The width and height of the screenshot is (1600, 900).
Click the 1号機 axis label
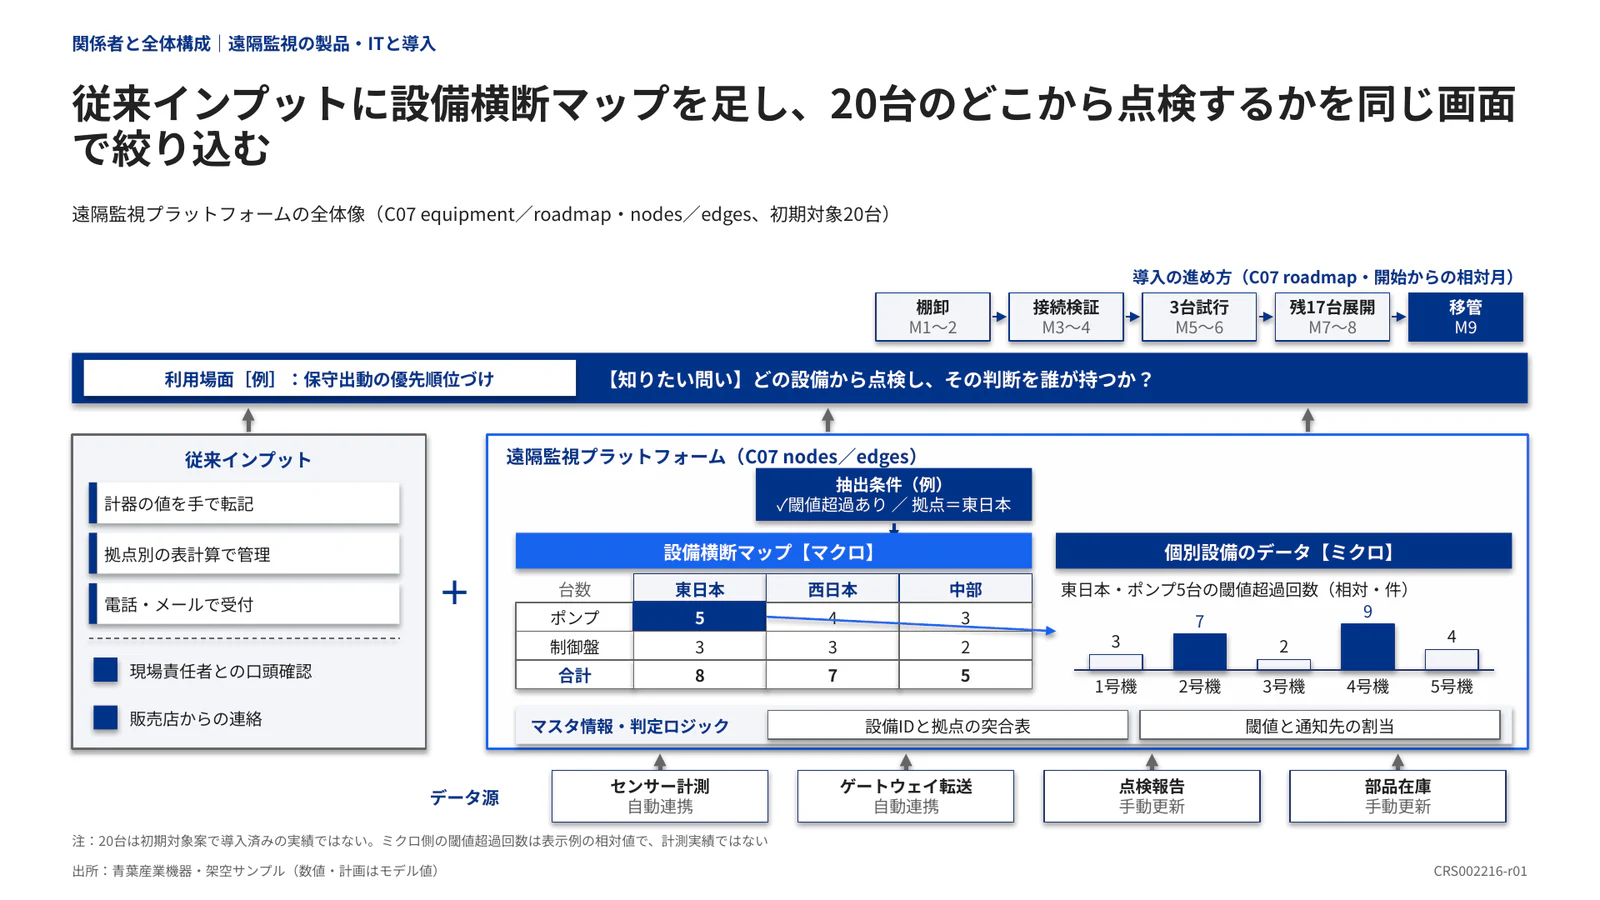[x=1115, y=686]
